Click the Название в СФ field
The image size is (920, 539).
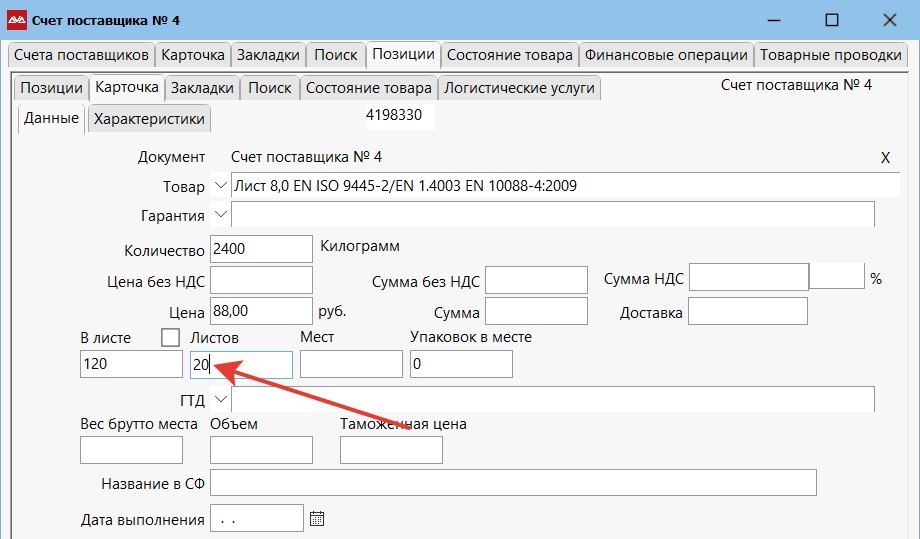click(513, 483)
